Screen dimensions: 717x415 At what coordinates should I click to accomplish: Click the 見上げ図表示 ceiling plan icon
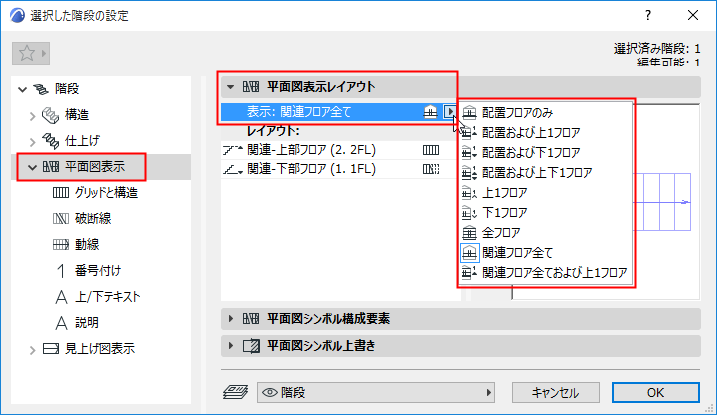pos(51,349)
